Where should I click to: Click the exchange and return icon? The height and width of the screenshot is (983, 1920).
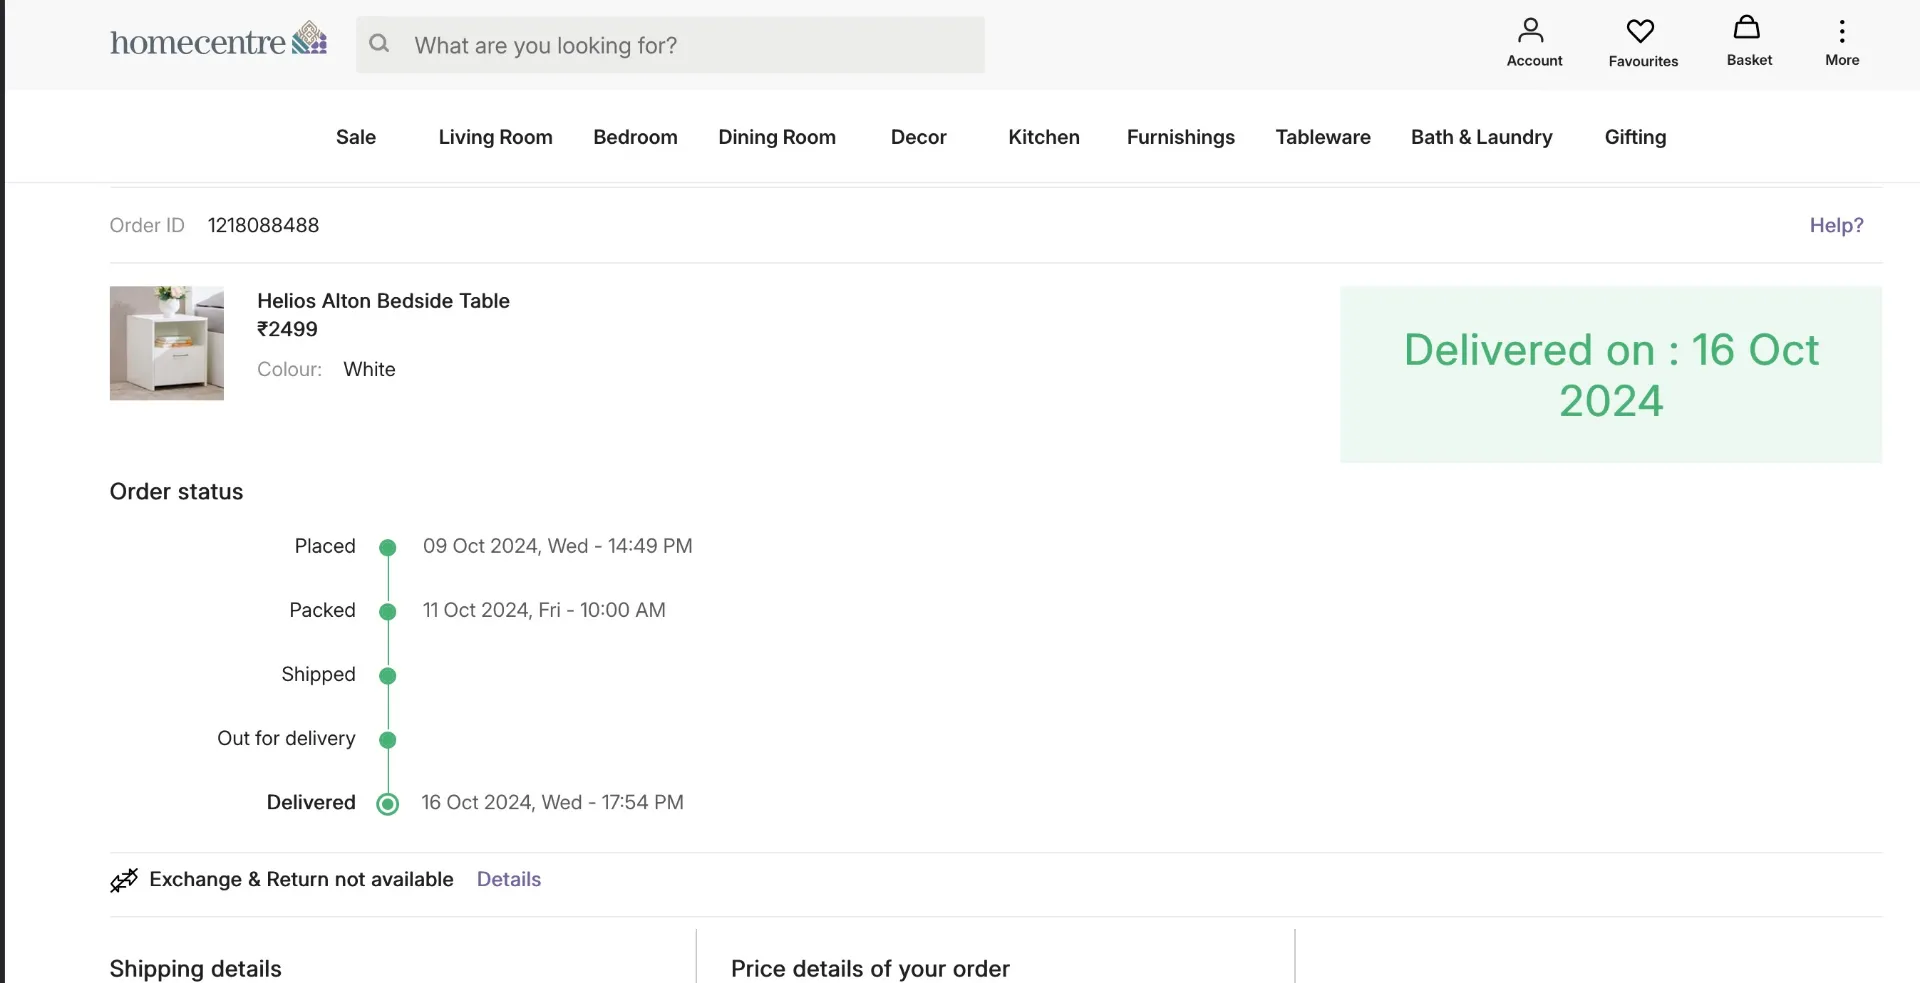tap(124, 880)
